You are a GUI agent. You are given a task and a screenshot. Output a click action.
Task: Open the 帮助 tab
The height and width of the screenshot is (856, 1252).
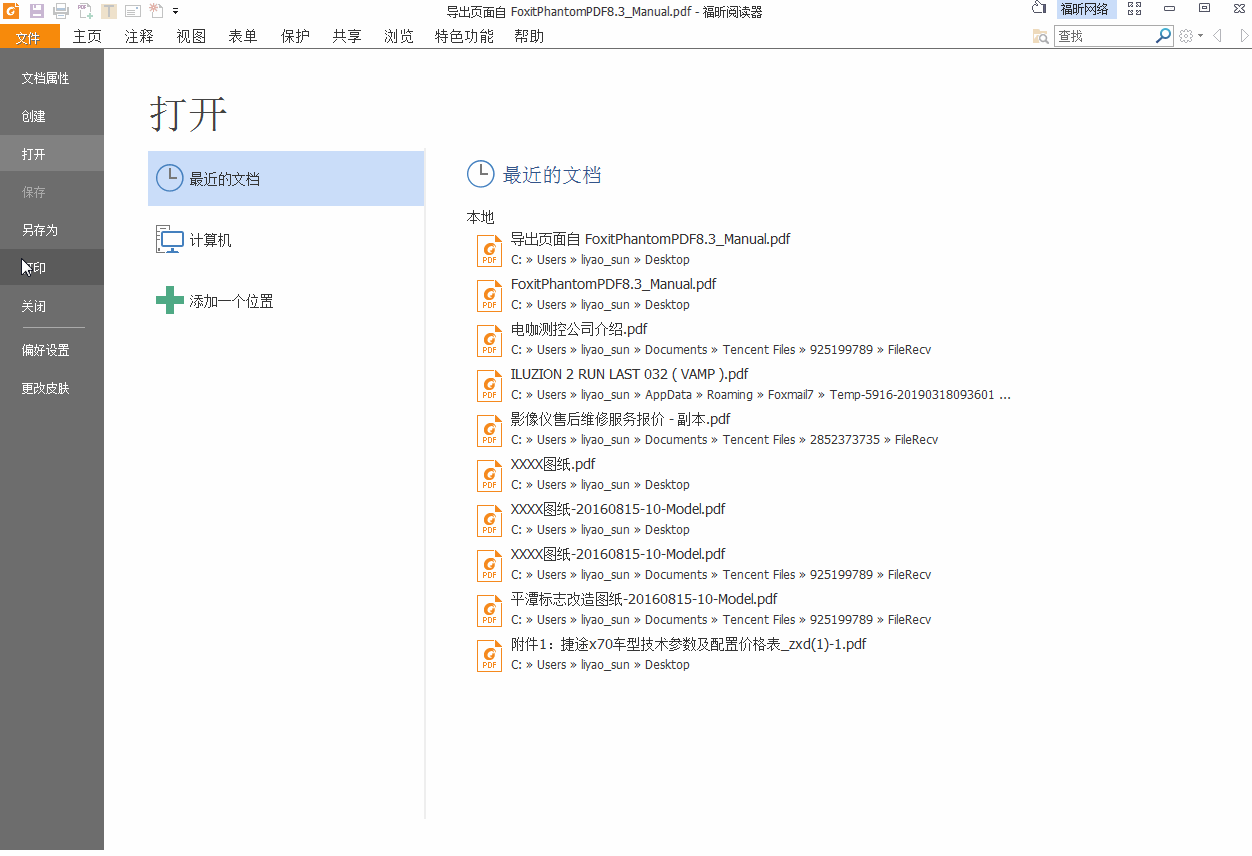(x=529, y=37)
